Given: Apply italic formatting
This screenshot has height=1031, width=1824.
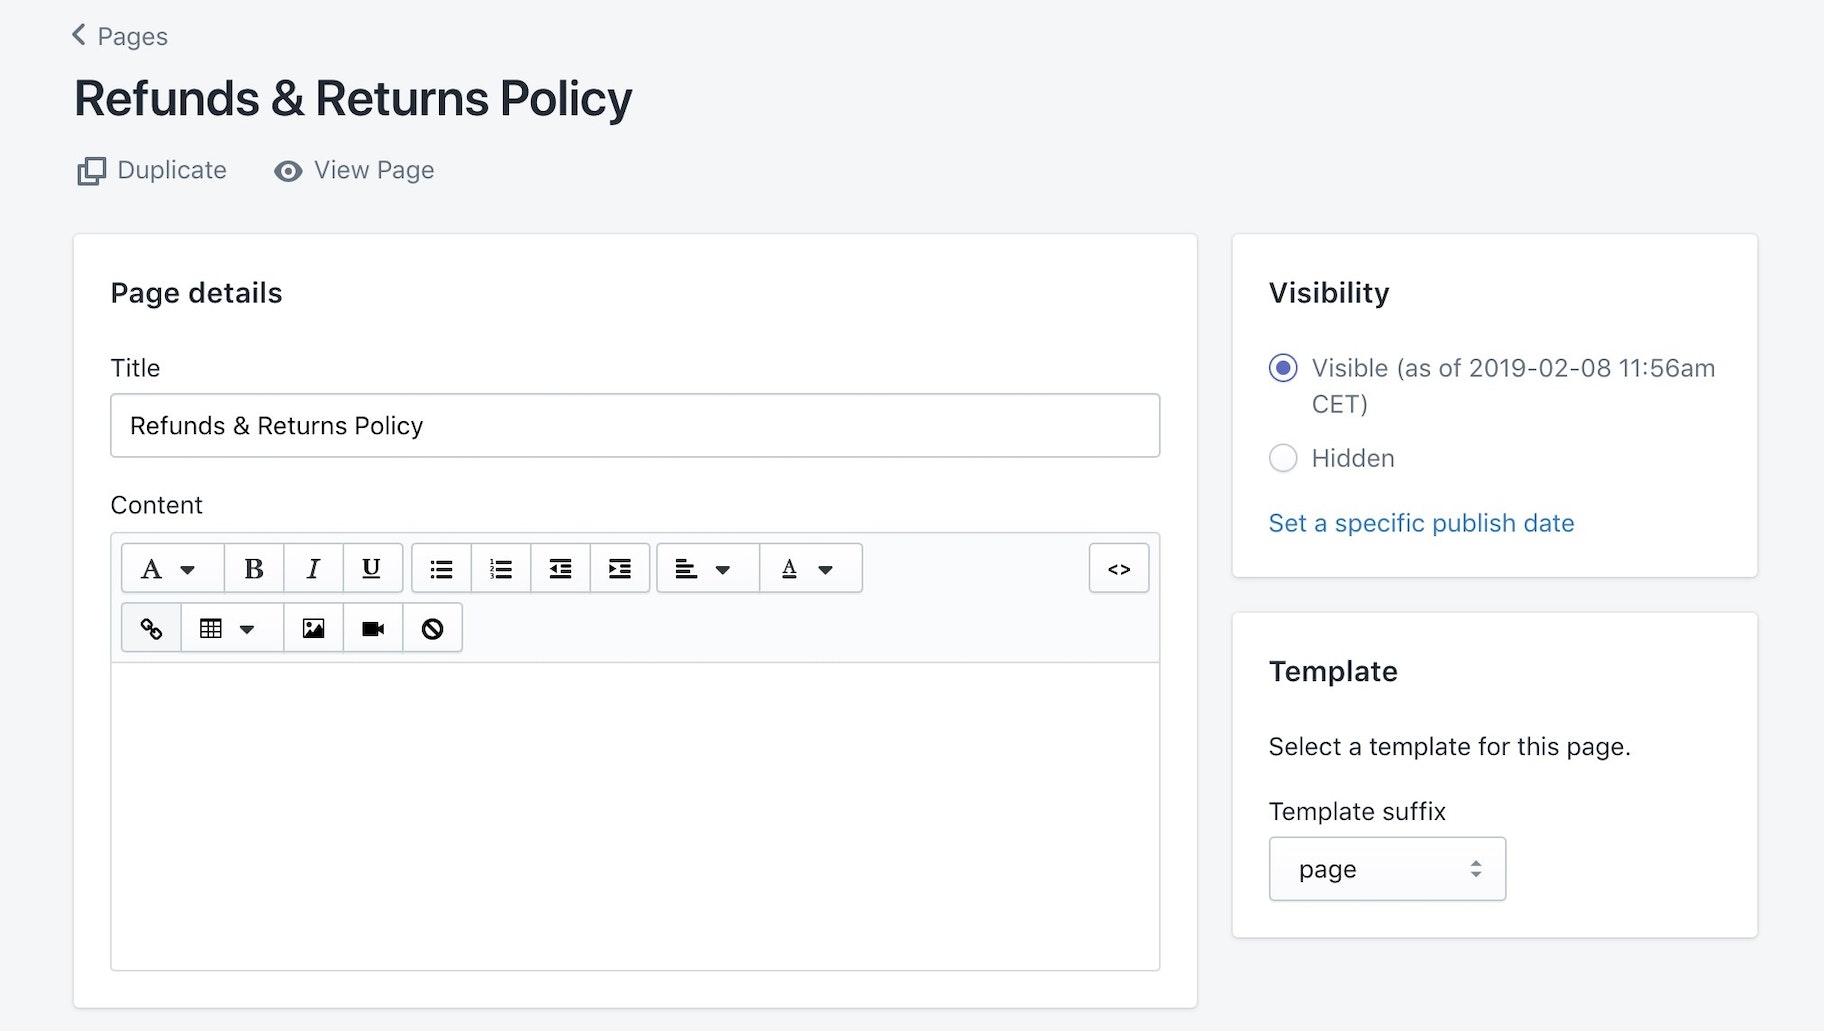Looking at the screenshot, I should [313, 569].
